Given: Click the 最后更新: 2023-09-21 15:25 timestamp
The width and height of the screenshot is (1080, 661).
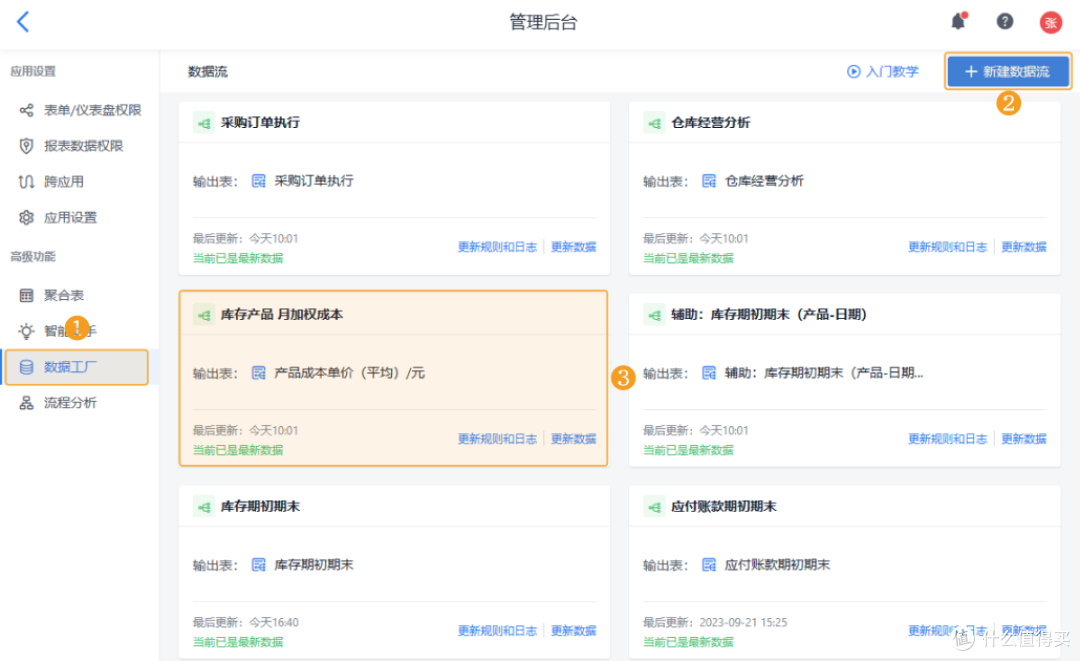Looking at the screenshot, I should pos(715,623).
